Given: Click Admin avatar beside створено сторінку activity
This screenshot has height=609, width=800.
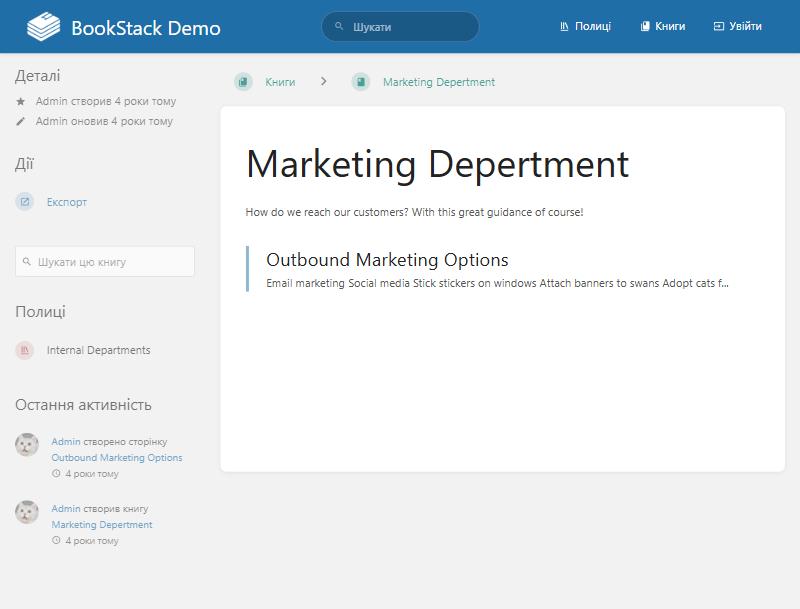Looking at the screenshot, I should tap(27, 444).
